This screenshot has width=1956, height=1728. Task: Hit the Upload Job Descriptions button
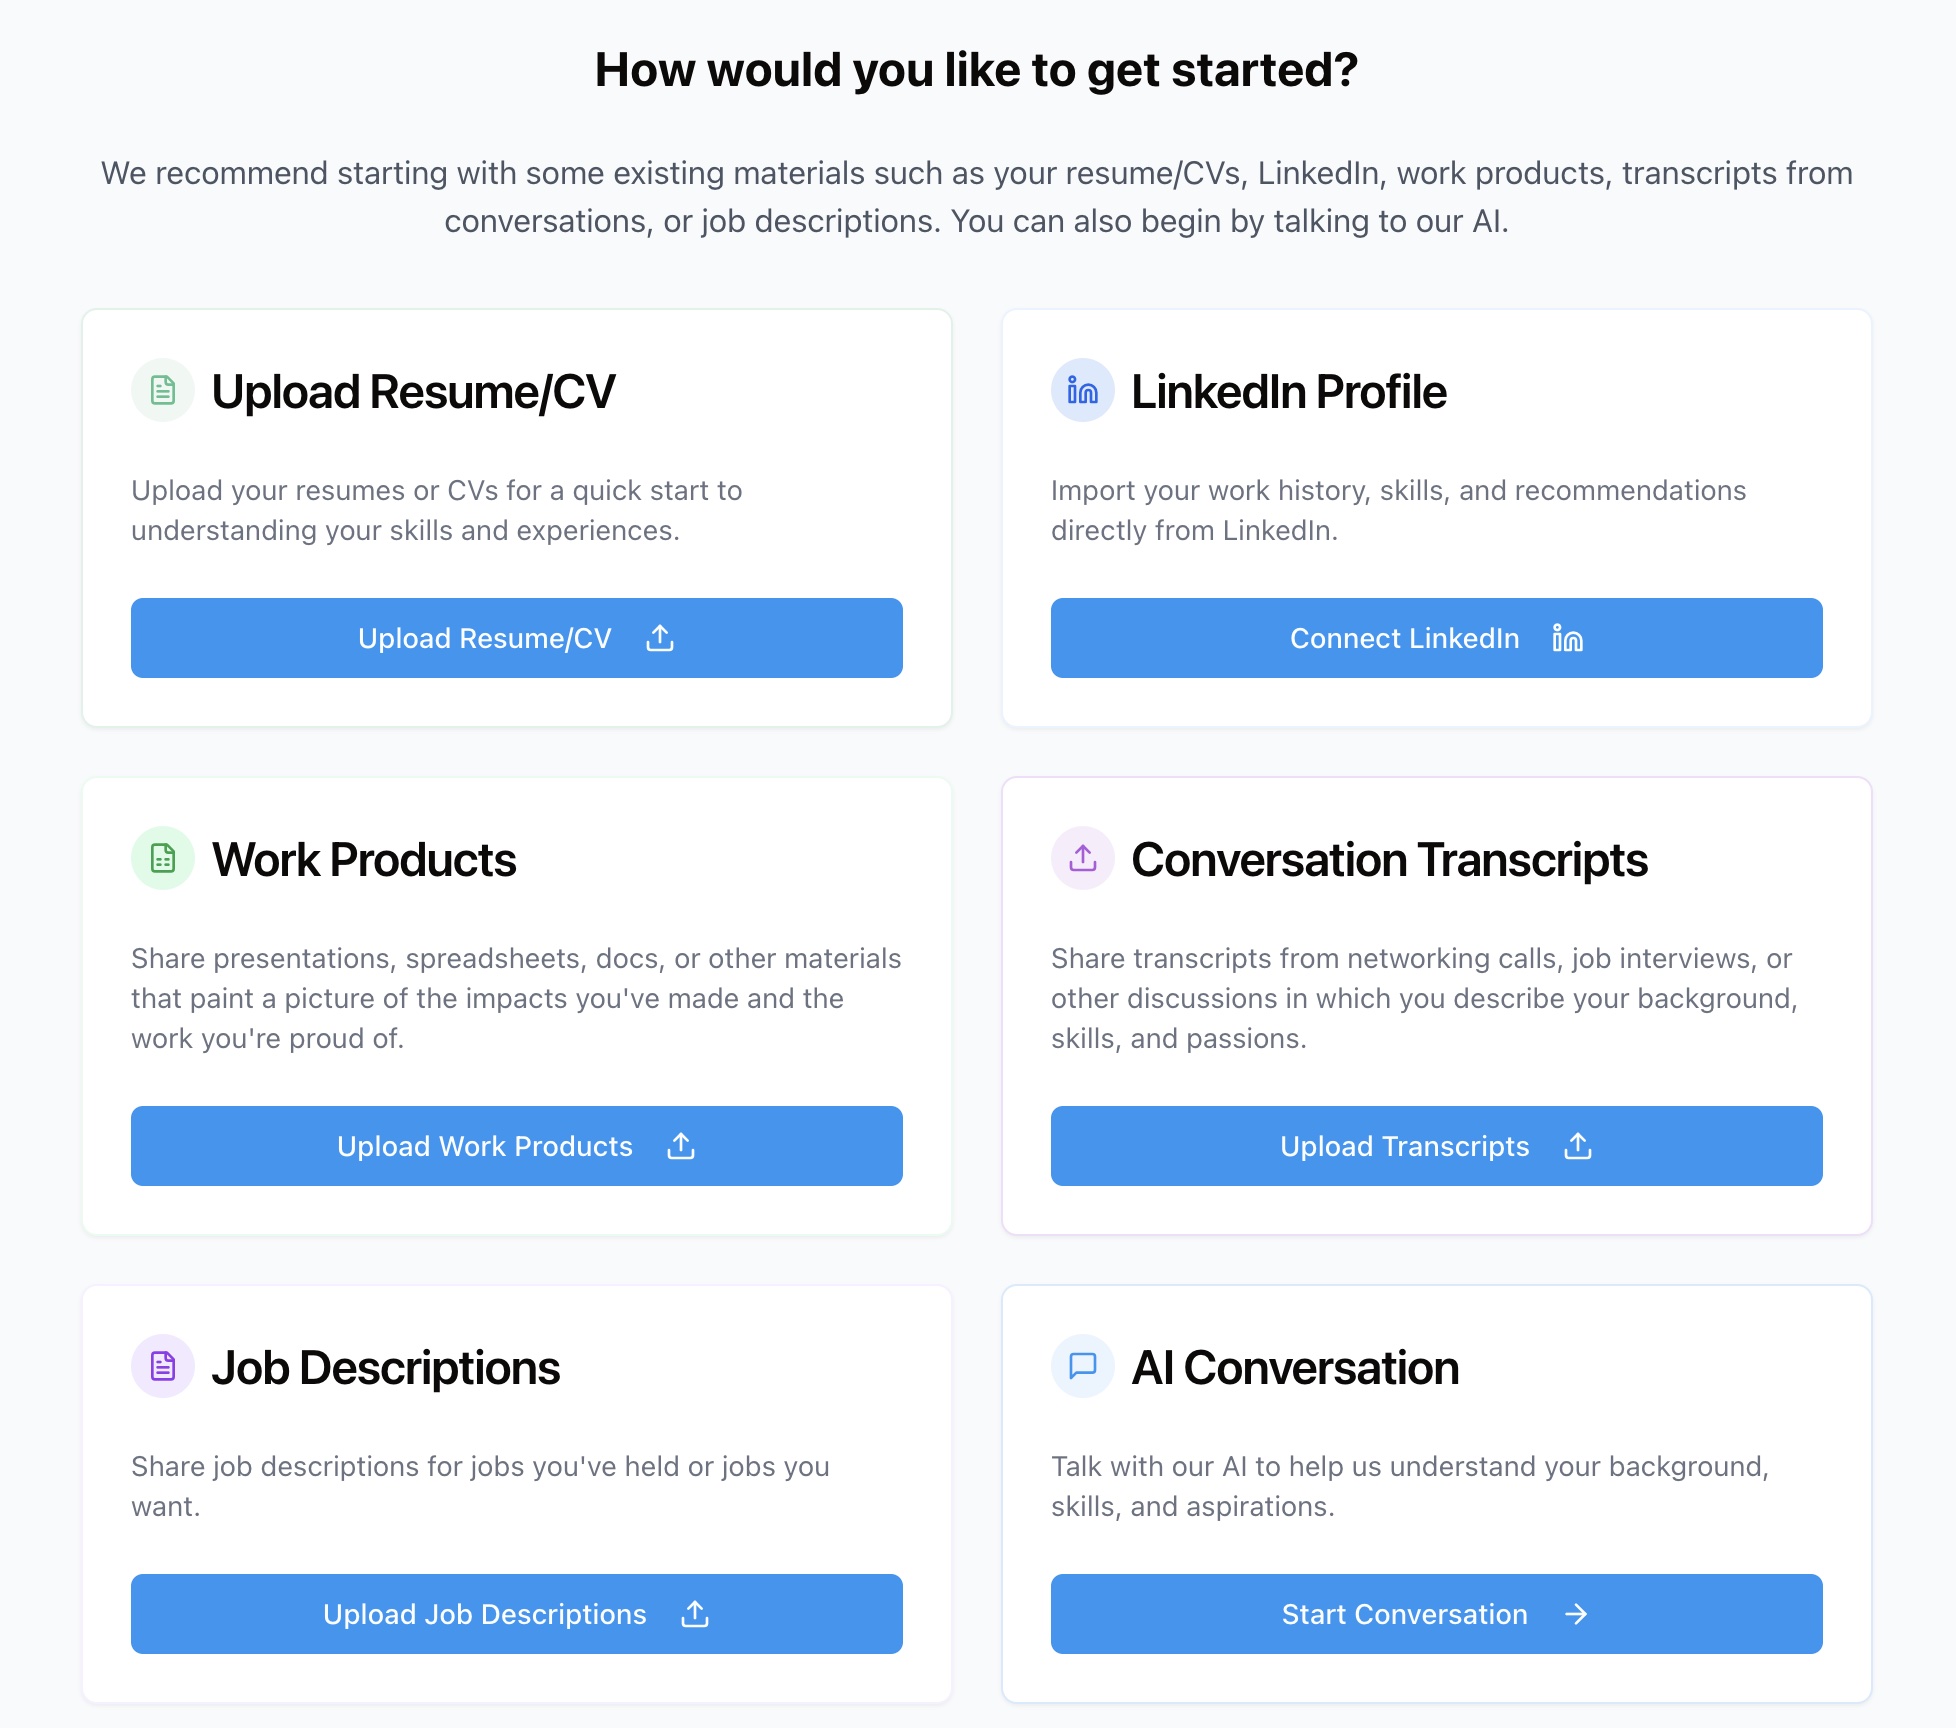pos(516,1614)
